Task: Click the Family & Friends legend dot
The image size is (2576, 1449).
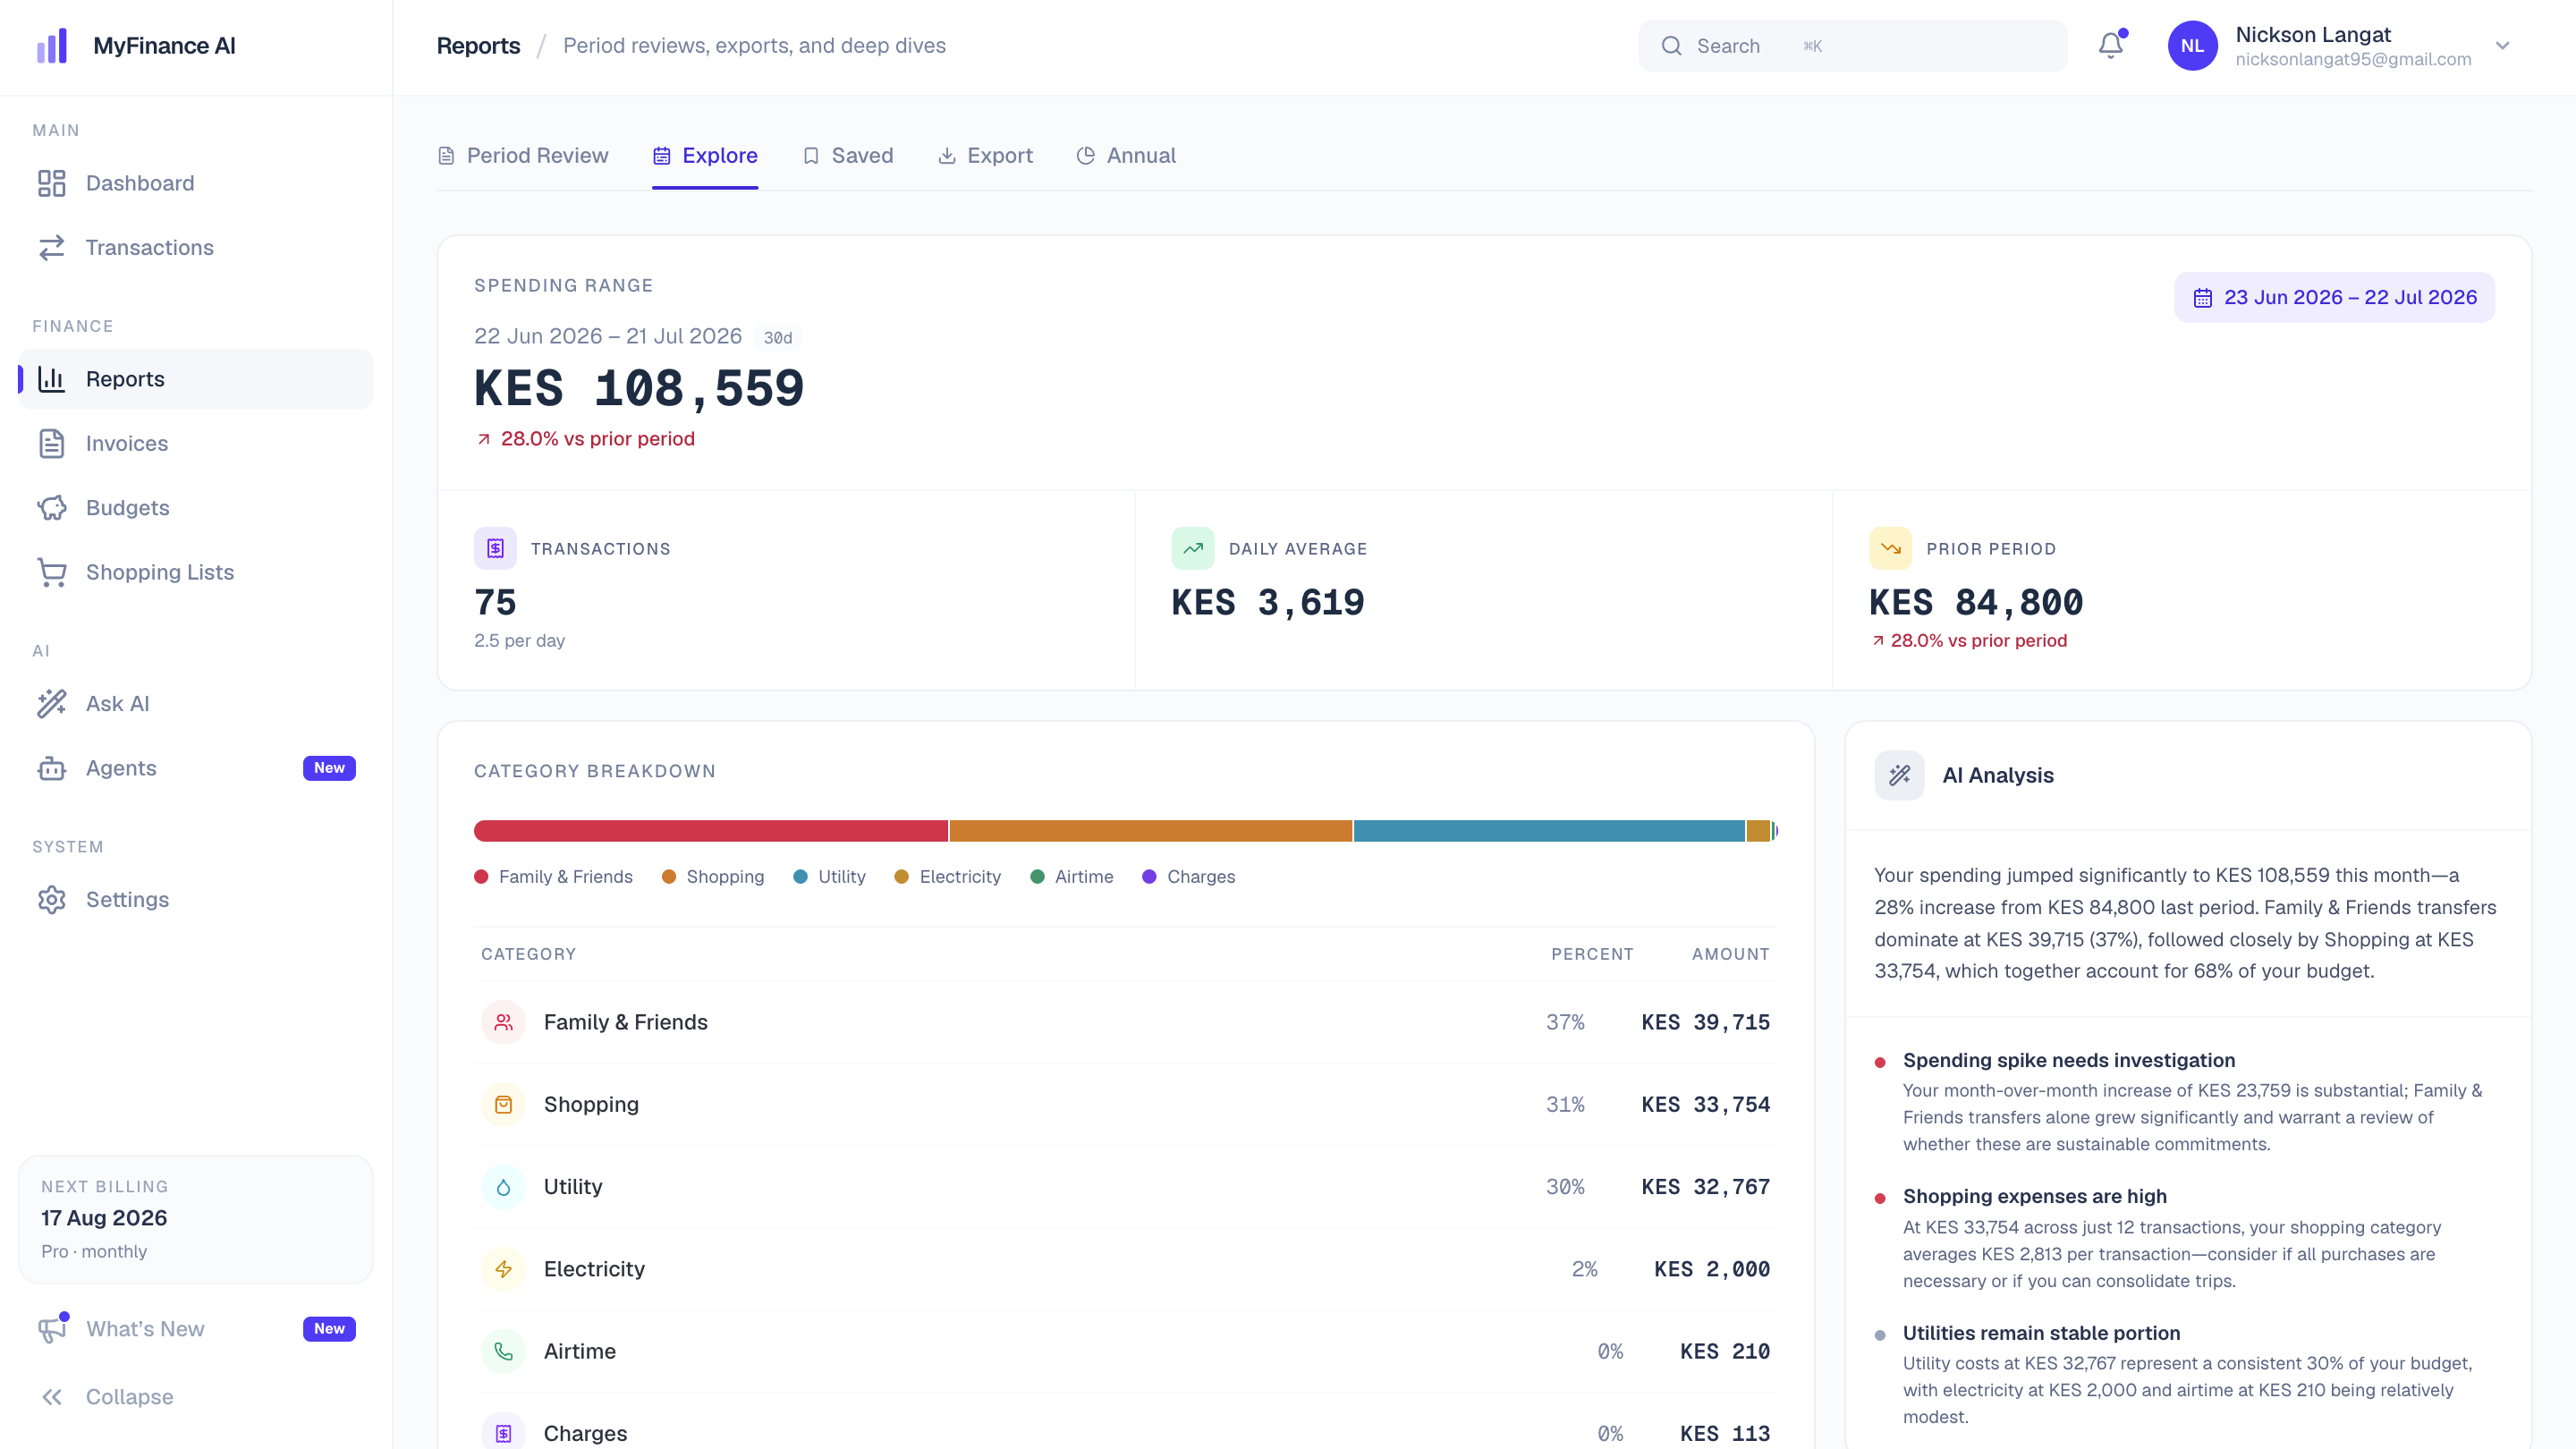Action: click(x=481, y=877)
